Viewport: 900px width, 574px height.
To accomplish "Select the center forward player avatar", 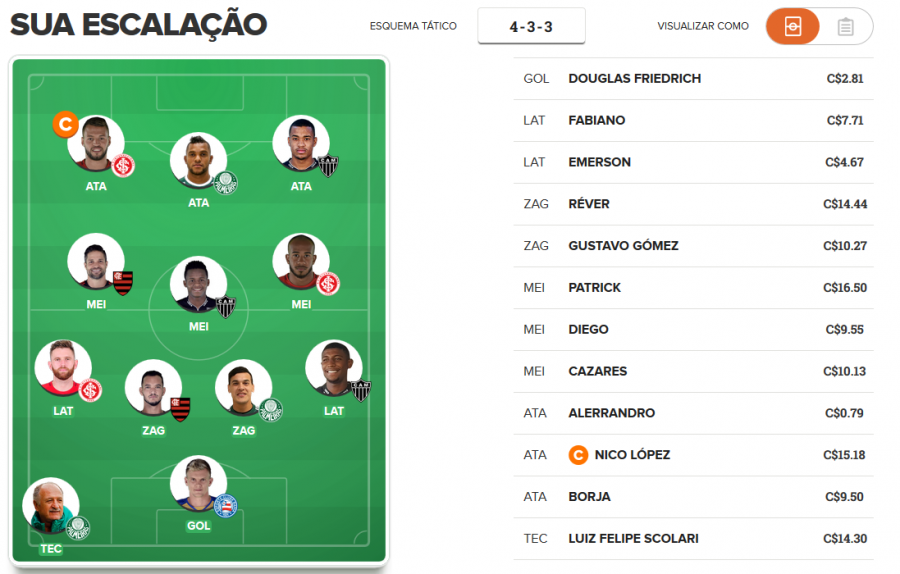I will (198, 161).
